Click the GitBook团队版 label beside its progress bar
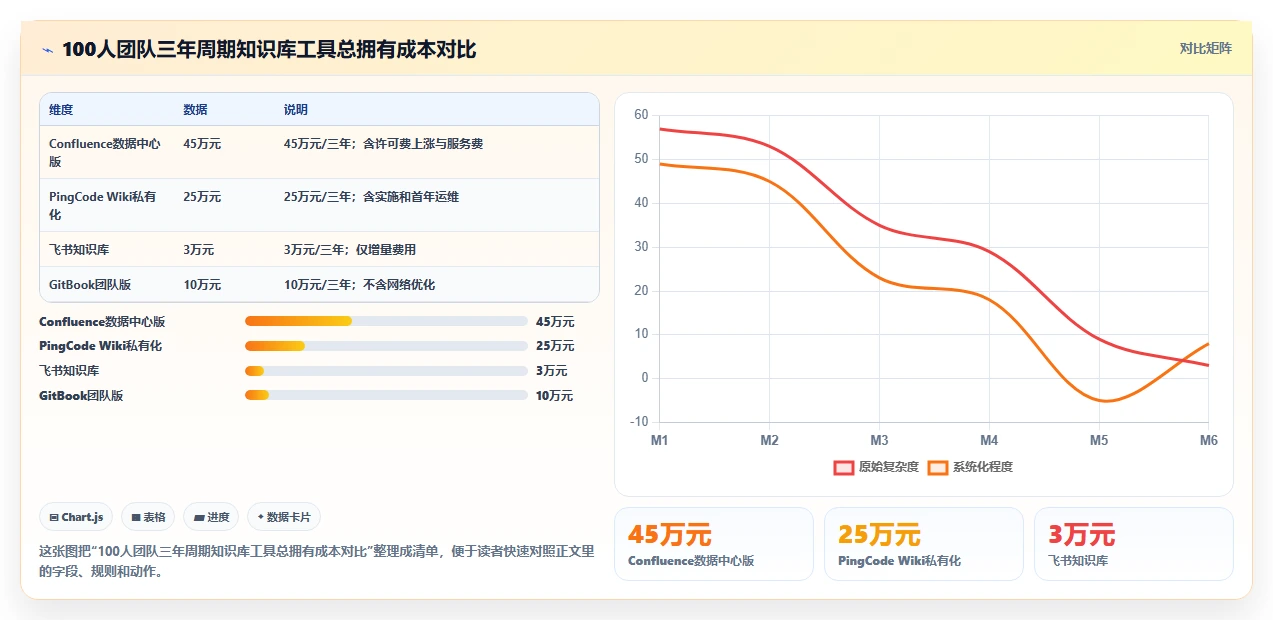The height and width of the screenshot is (620, 1273). (81, 396)
